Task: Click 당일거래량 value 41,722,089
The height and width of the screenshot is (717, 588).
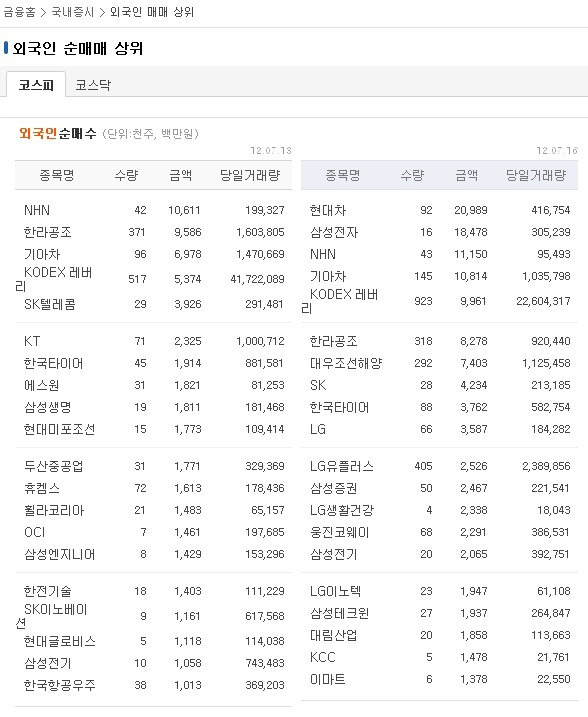Action: pyautogui.click(x=257, y=279)
